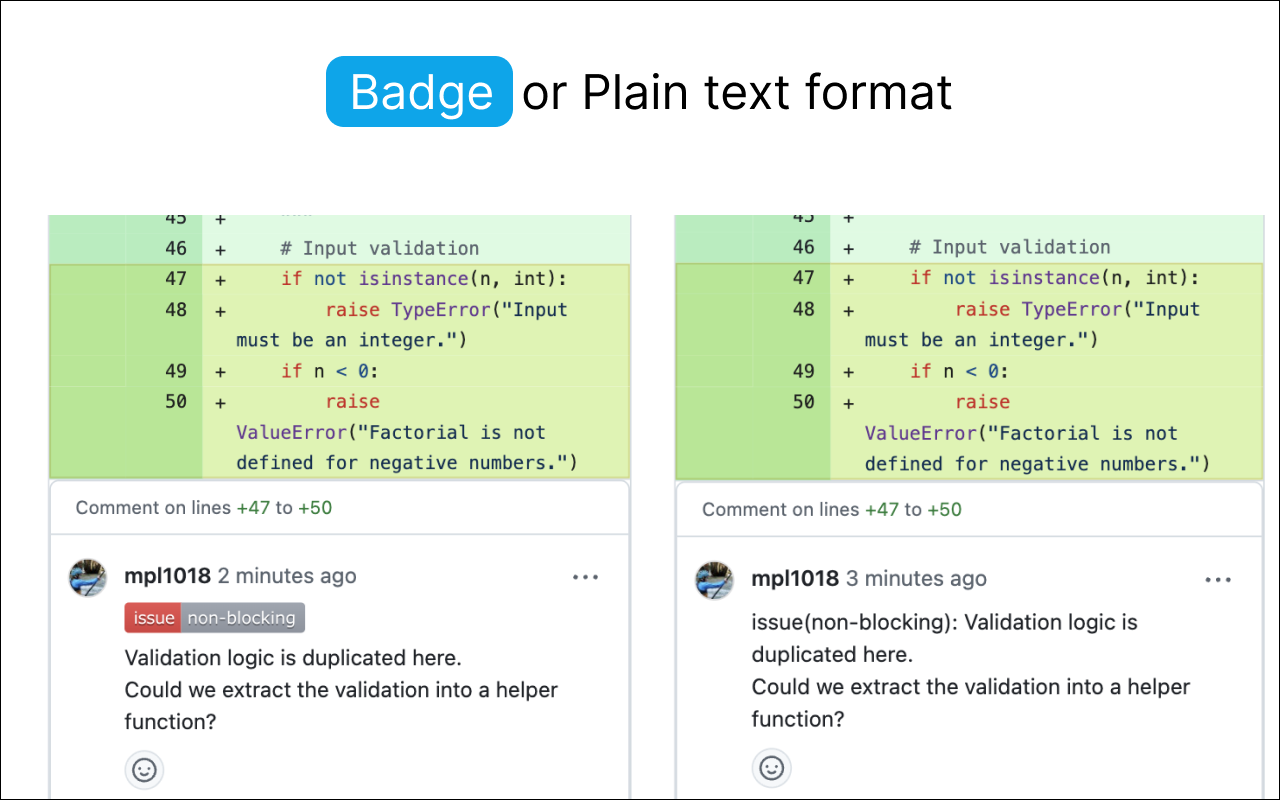Click the +47 line reference in the left panel
Image resolution: width=1280 pixels, height=800 pixels.
(253, 508)
